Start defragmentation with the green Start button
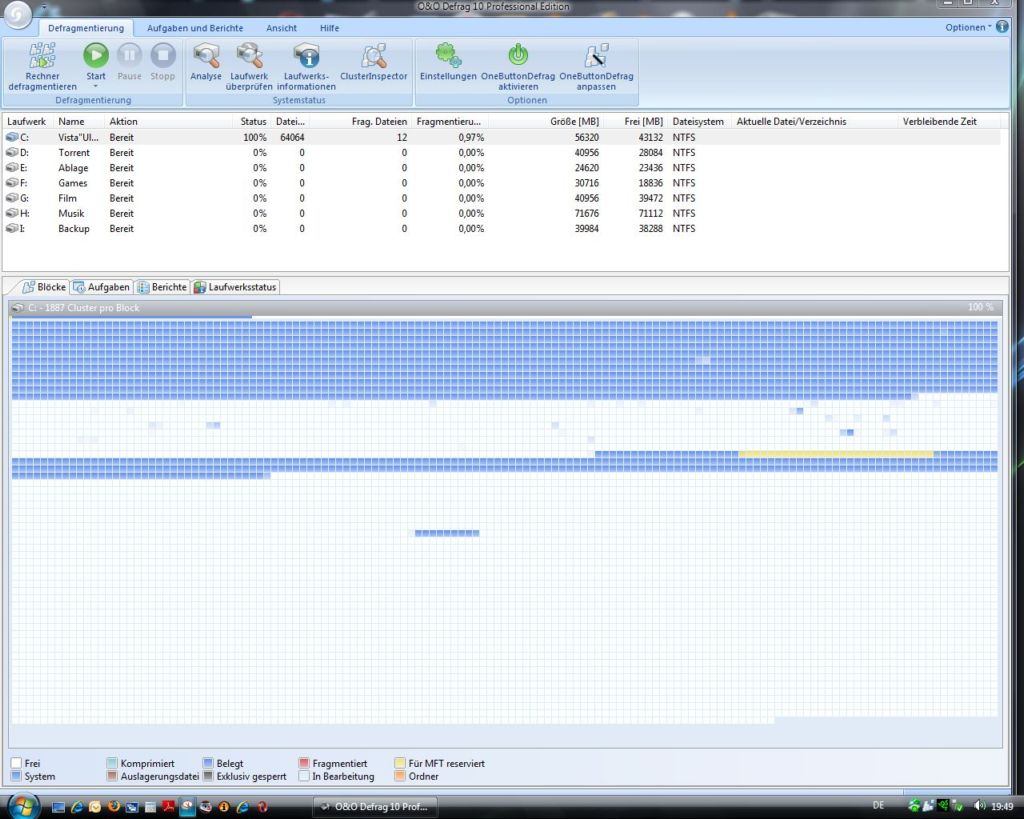 pyautogui.click(x=96, y=56)
